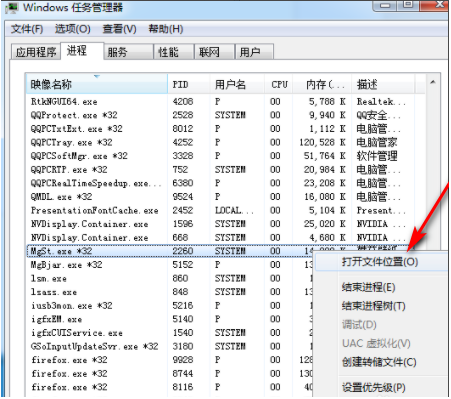Select the GSoInputUpdateSvr.exe *32 process

[170, 347]
